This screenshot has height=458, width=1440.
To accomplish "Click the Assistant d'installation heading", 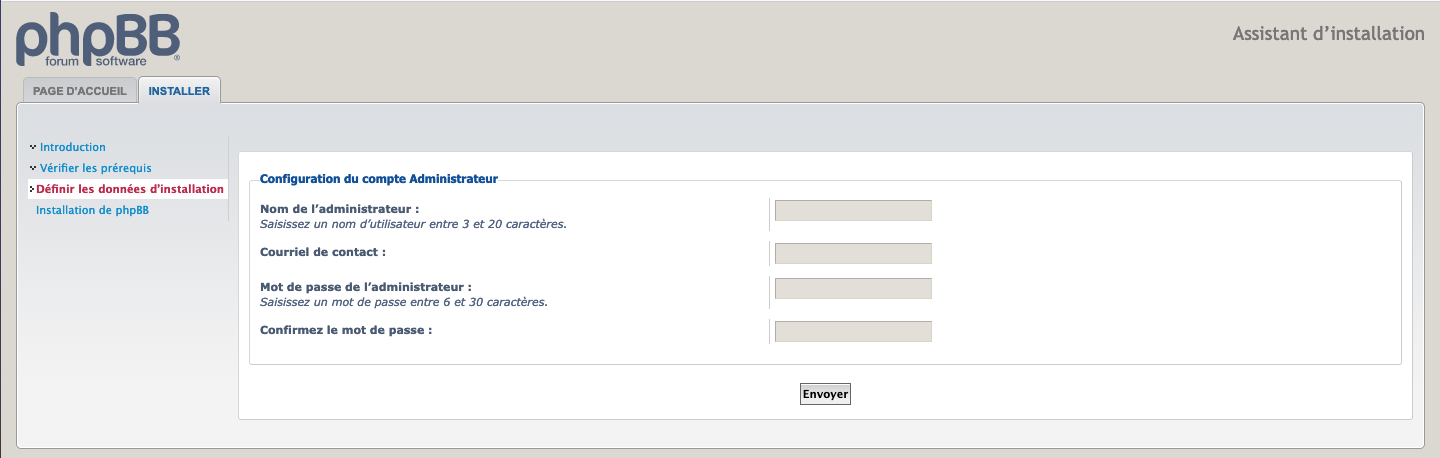I will click(x=1328, y=34).
